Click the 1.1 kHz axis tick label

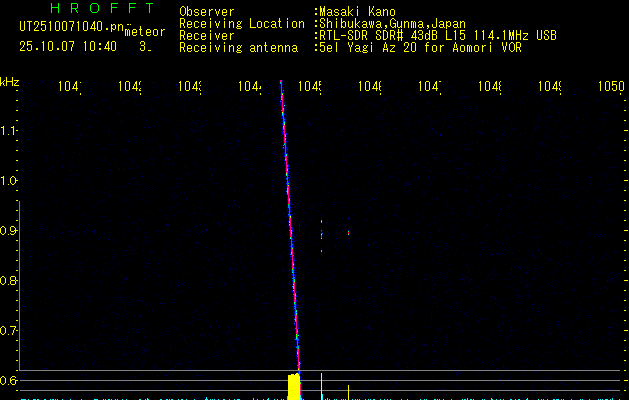point(9,131)
